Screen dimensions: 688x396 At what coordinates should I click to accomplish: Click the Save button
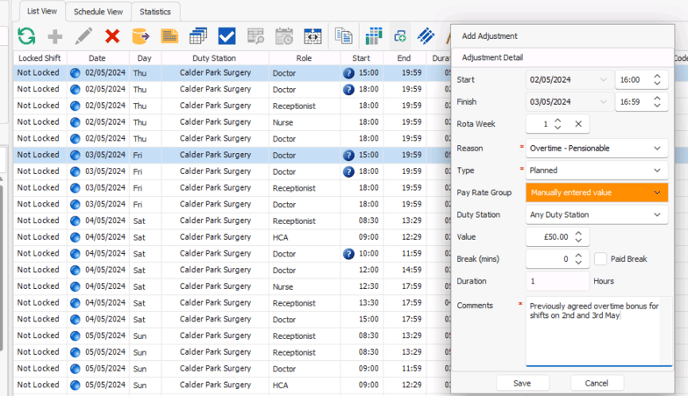[522, 383]
